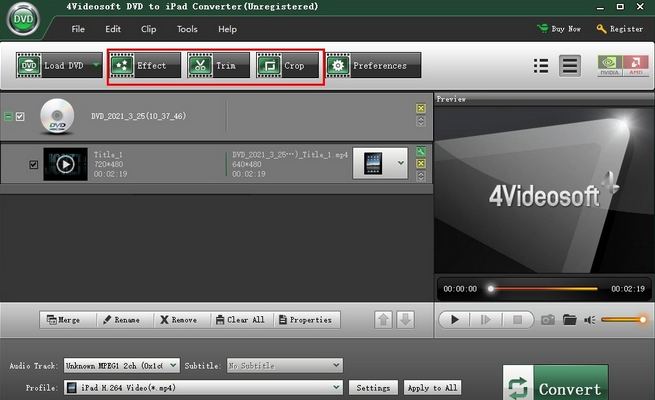Open the Audio Track dropdown
This screenshot has height=400, width=655.
(x=122, y=365)
